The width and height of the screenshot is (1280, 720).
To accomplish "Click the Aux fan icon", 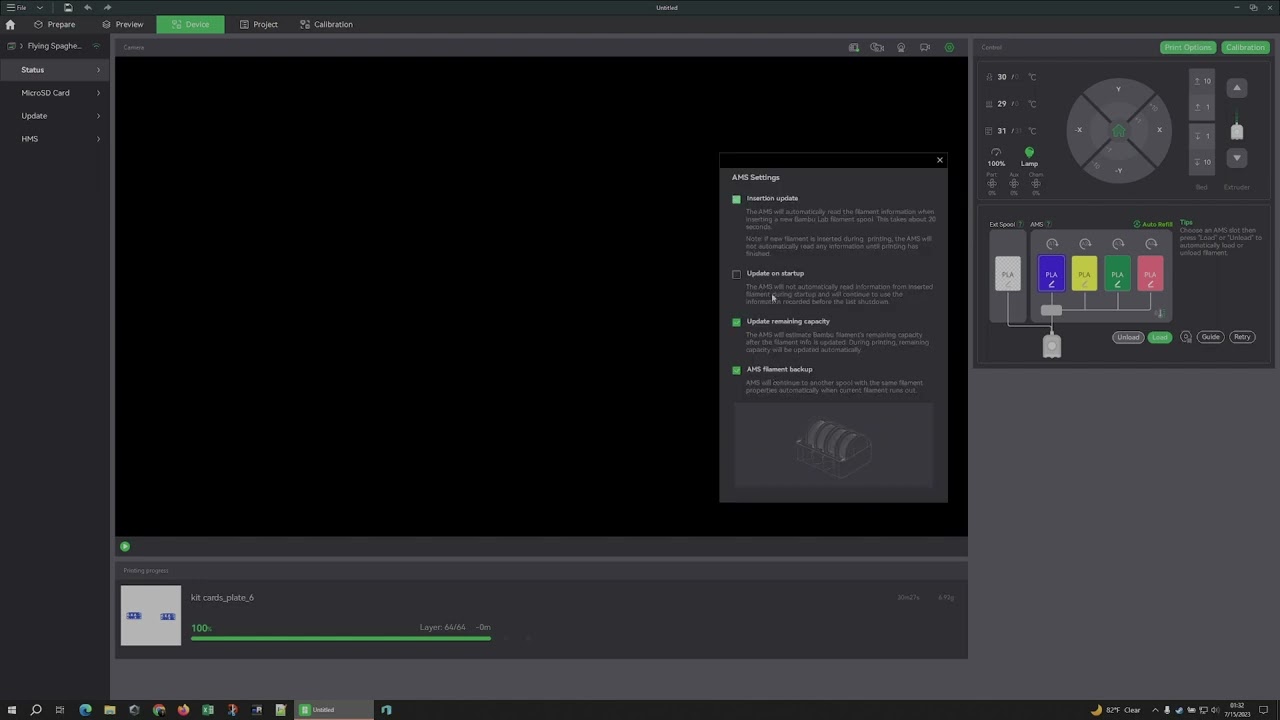I will pyautogui.click(x=1014, y=183).
